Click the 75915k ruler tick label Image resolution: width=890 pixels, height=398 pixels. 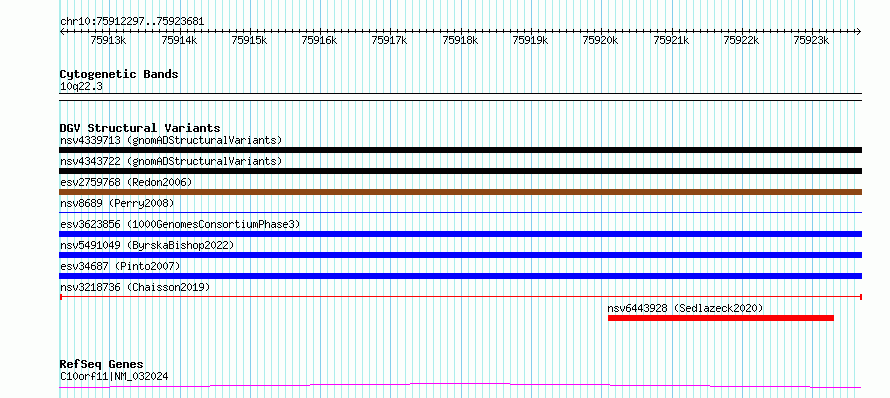pyautogui.click(x=249, y=40)
